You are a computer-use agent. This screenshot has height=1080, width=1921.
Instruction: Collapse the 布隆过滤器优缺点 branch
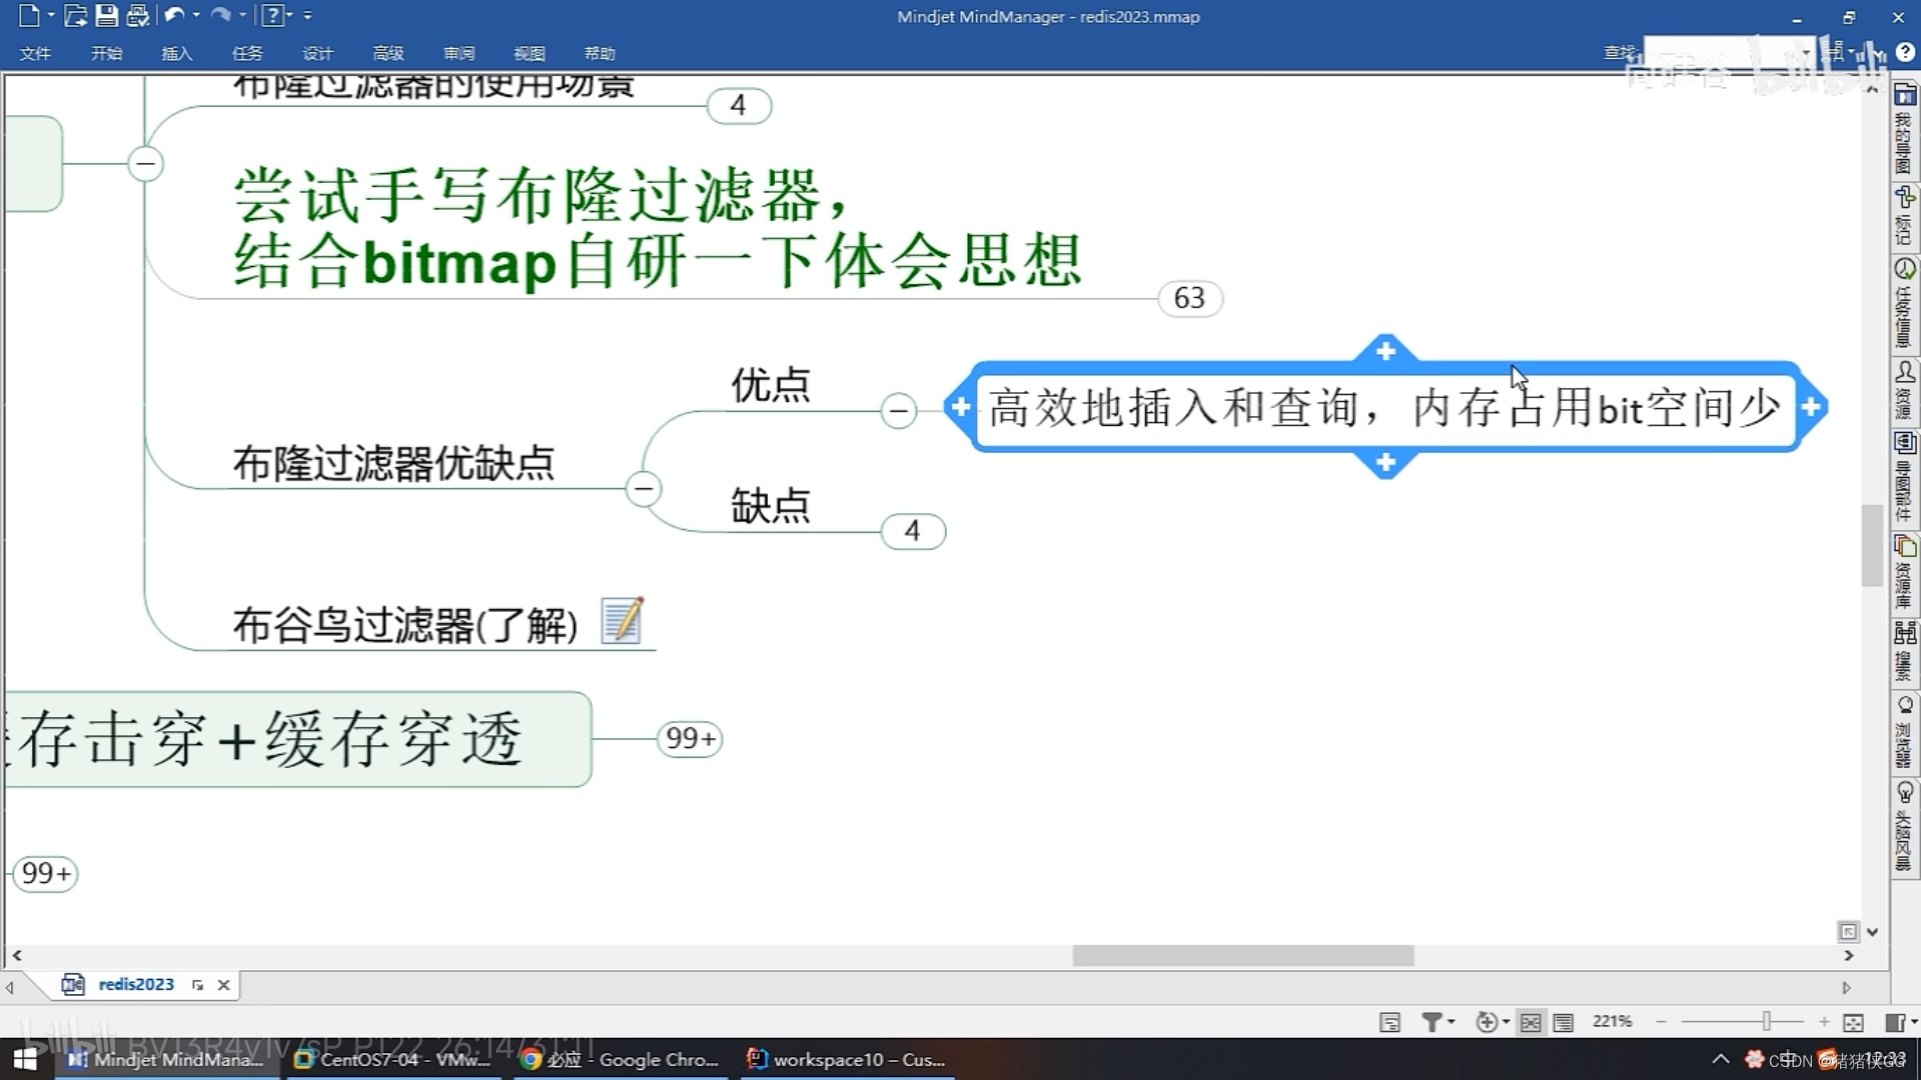[x=643, y=488]
